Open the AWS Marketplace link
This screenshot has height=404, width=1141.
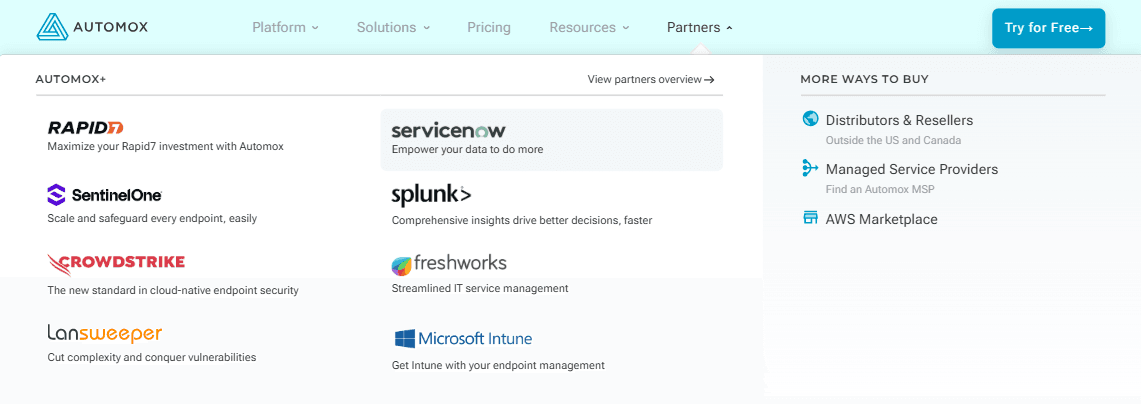881,219
